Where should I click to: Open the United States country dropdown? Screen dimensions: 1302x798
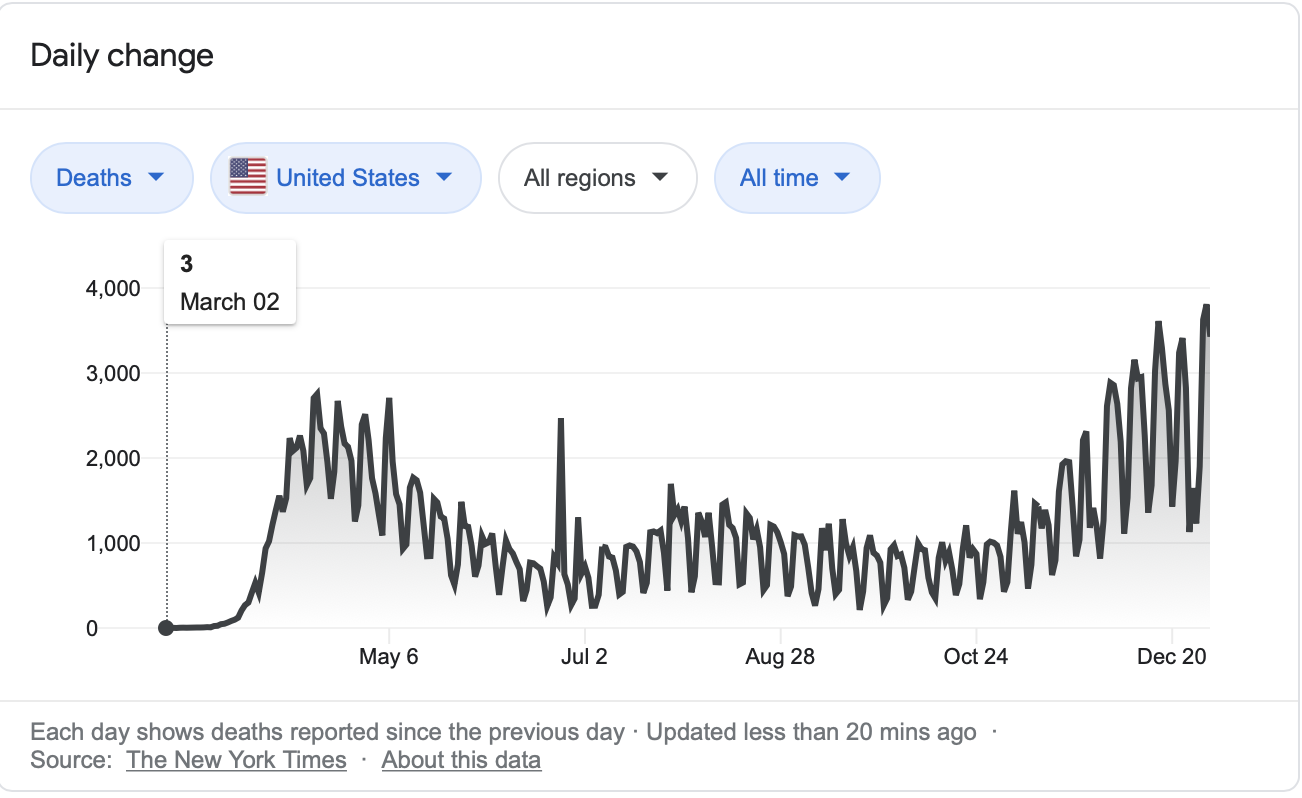click(346, 178)
